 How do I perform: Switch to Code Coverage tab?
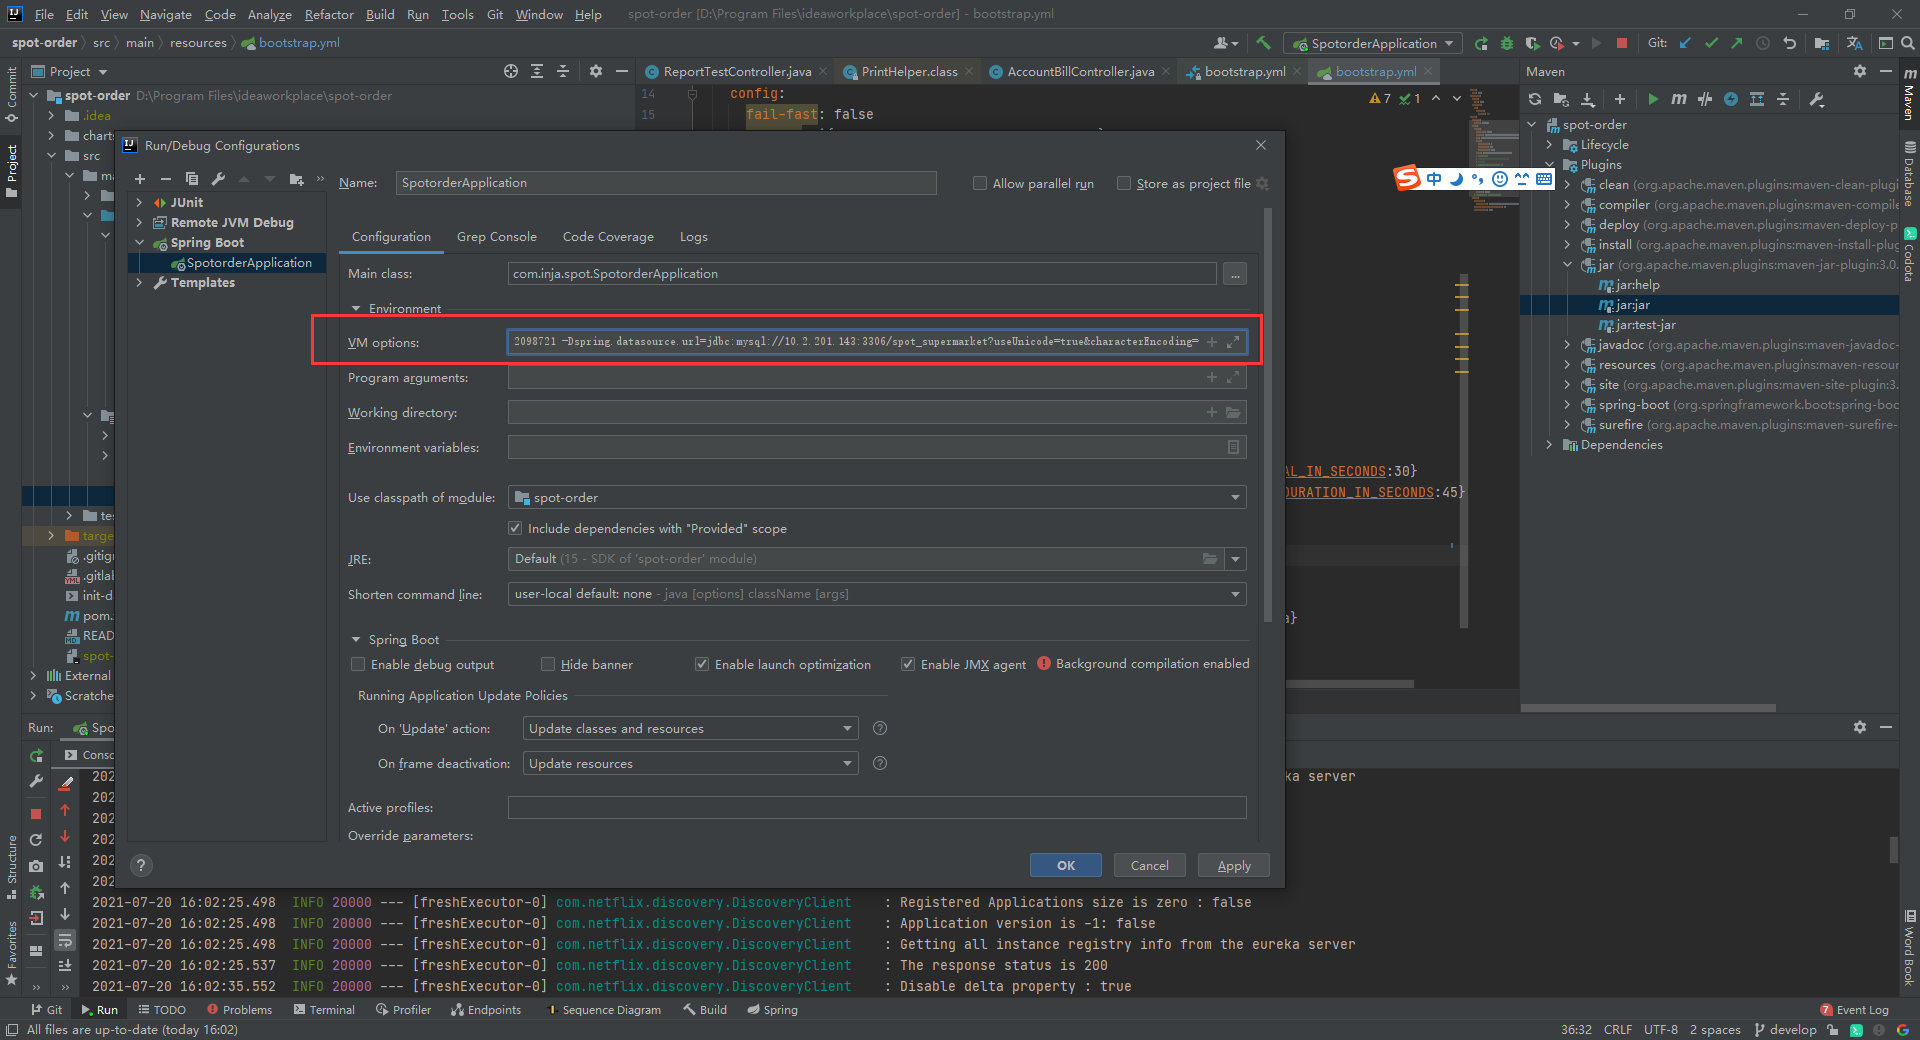[608, 237]
